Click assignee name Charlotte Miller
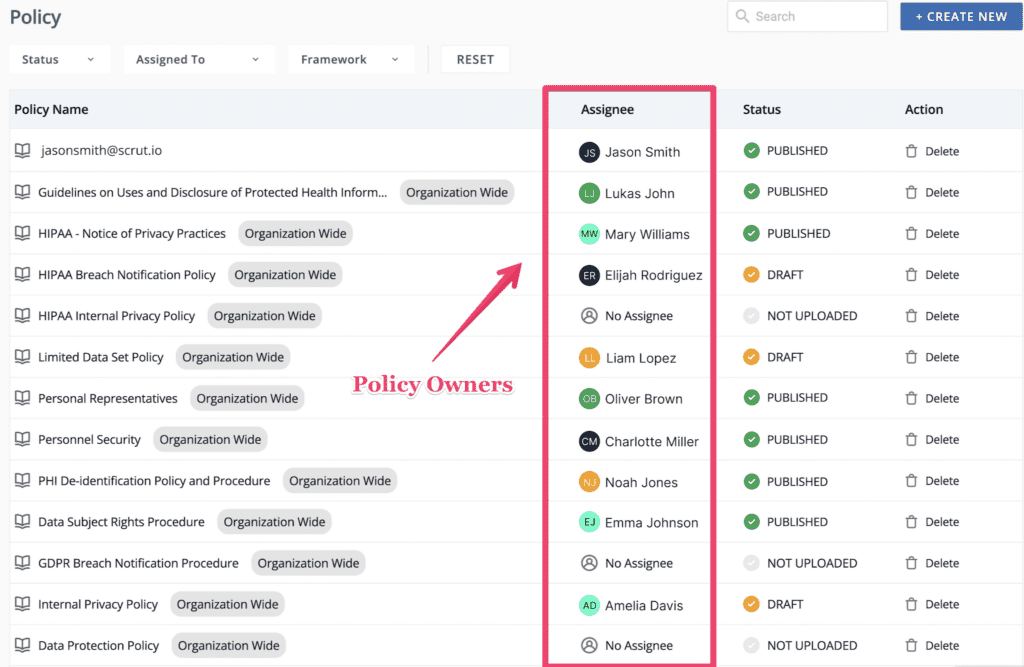Image resolution: width=1024 pixels, height=667 pixels. [x=652, y=441]
